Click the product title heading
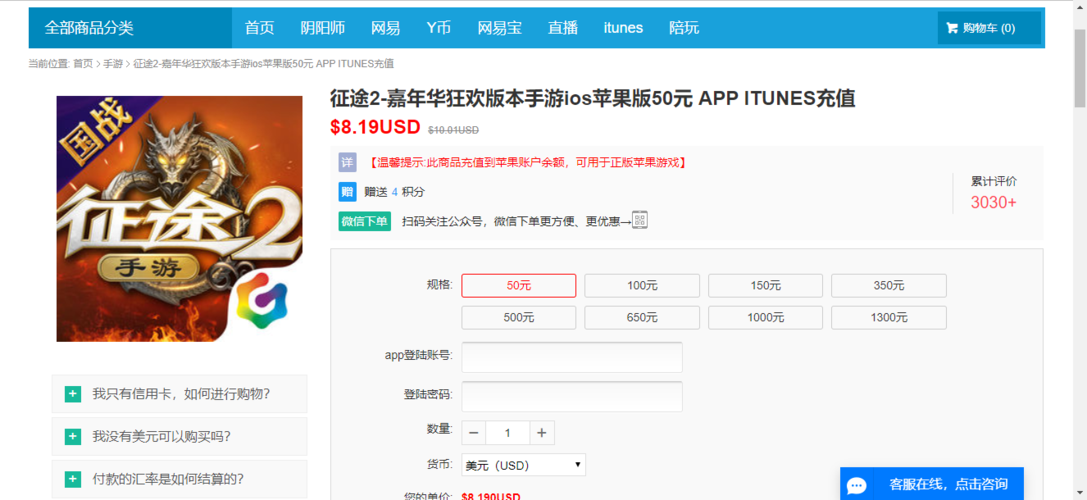 coord(593,99)
